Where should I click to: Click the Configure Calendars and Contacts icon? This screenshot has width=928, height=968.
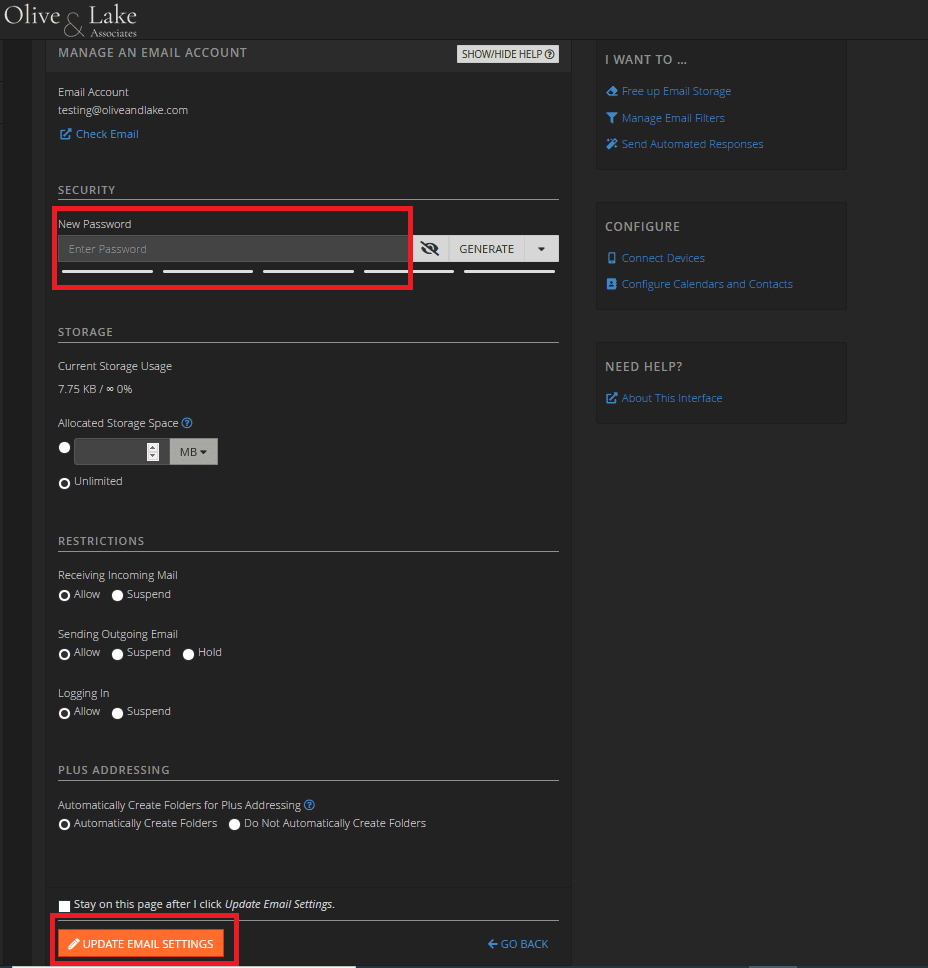point(611,283)
